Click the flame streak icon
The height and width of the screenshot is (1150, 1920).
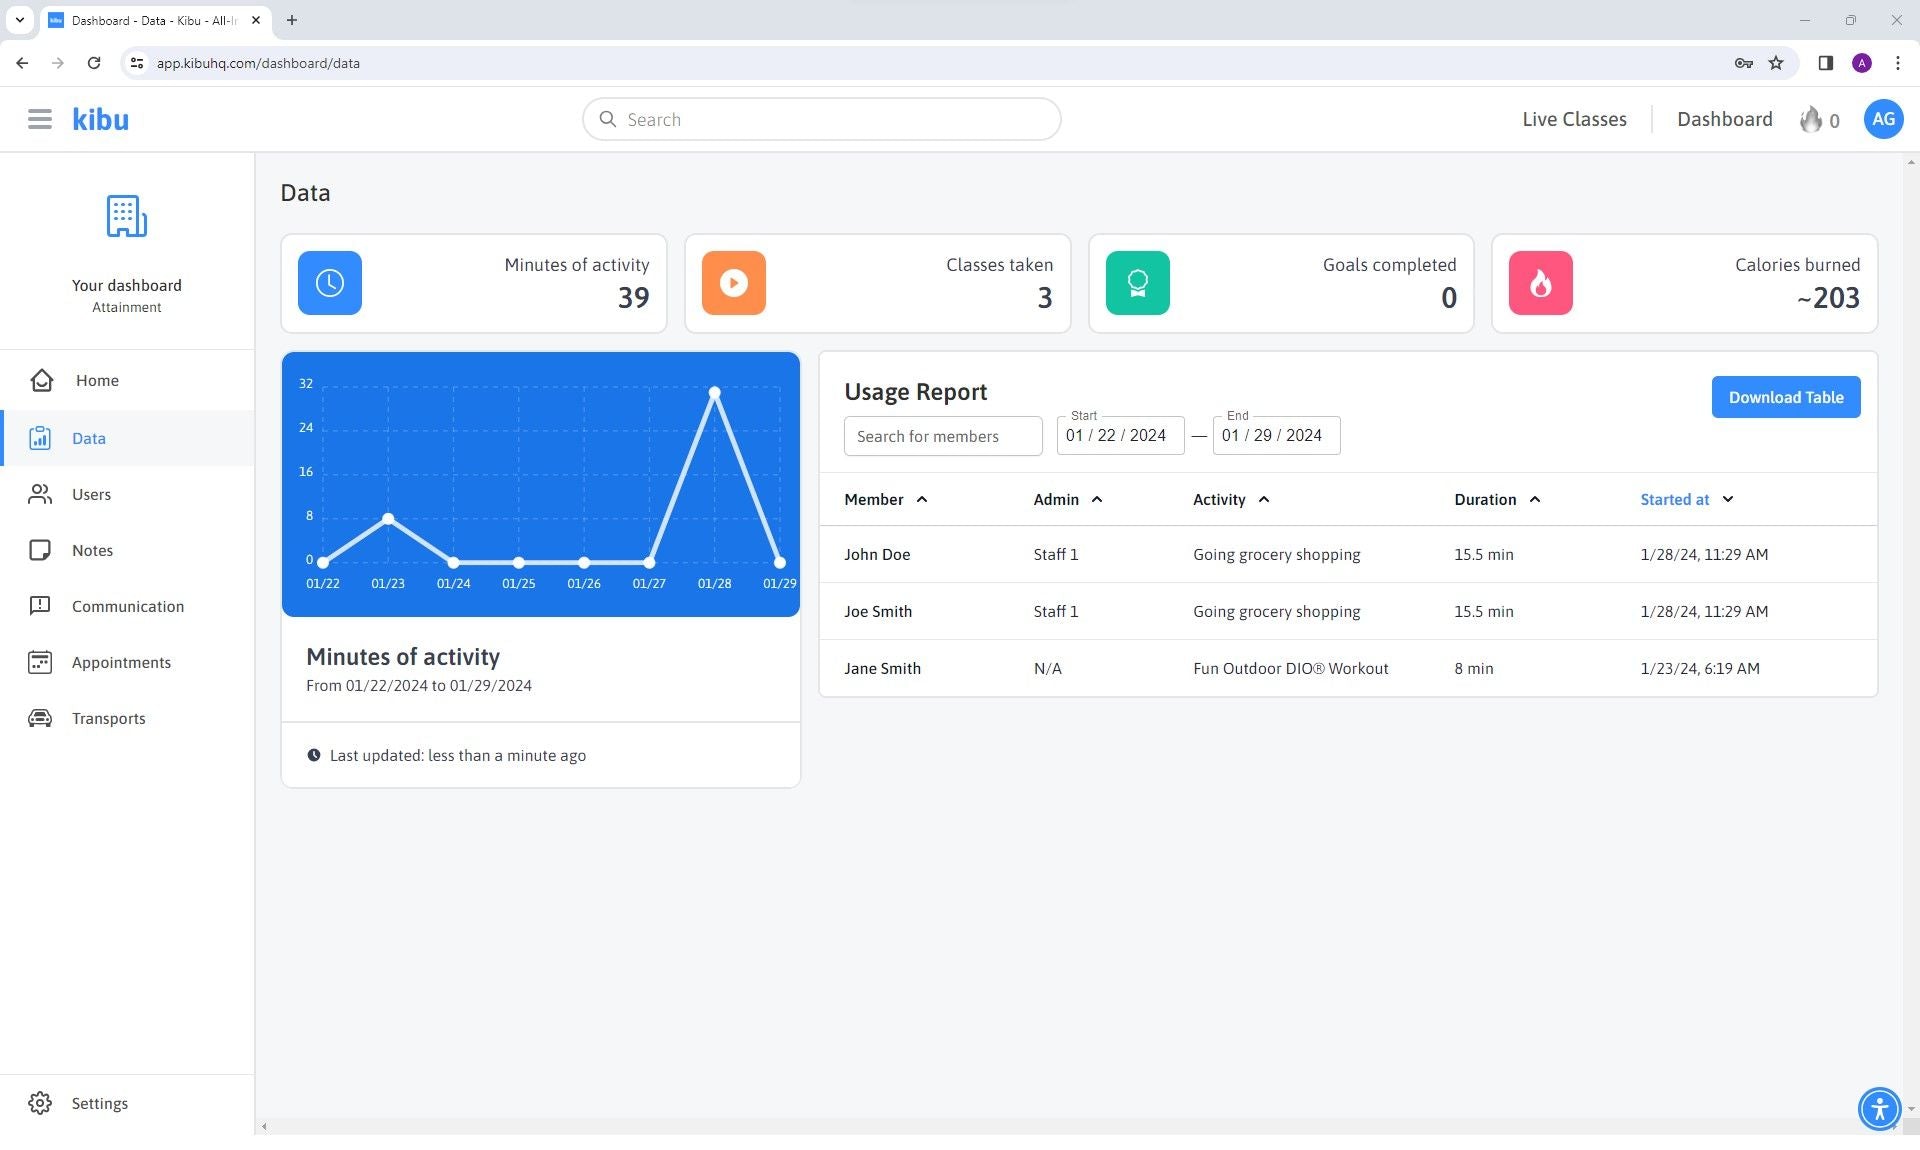pos(1810,120)
